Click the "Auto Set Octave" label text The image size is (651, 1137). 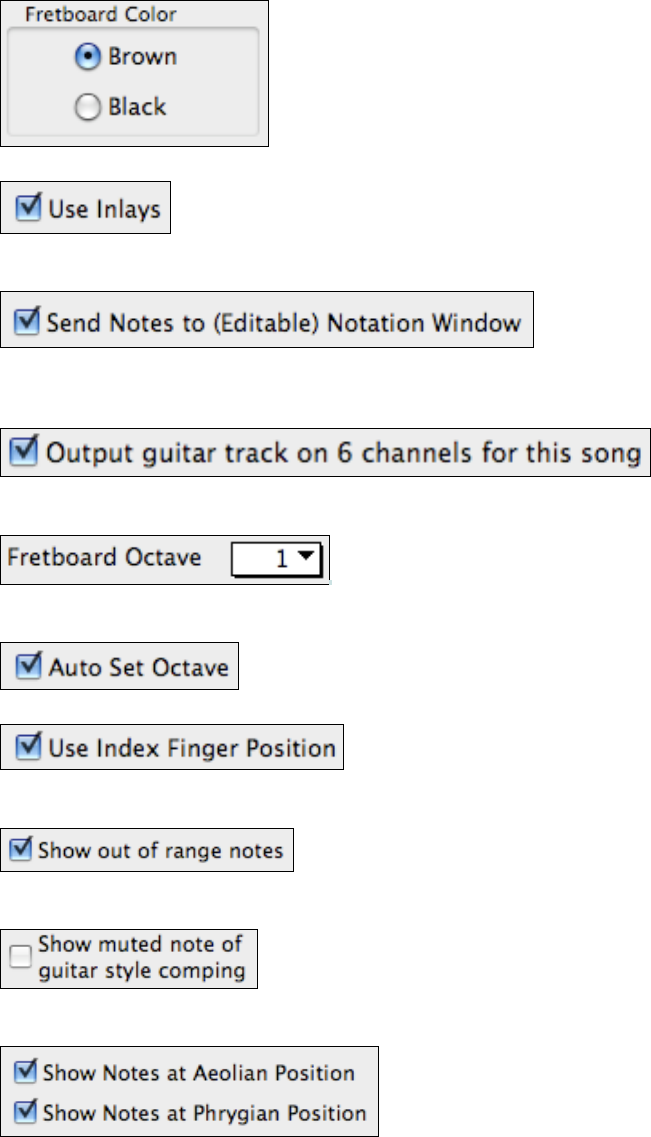point(138,667)
